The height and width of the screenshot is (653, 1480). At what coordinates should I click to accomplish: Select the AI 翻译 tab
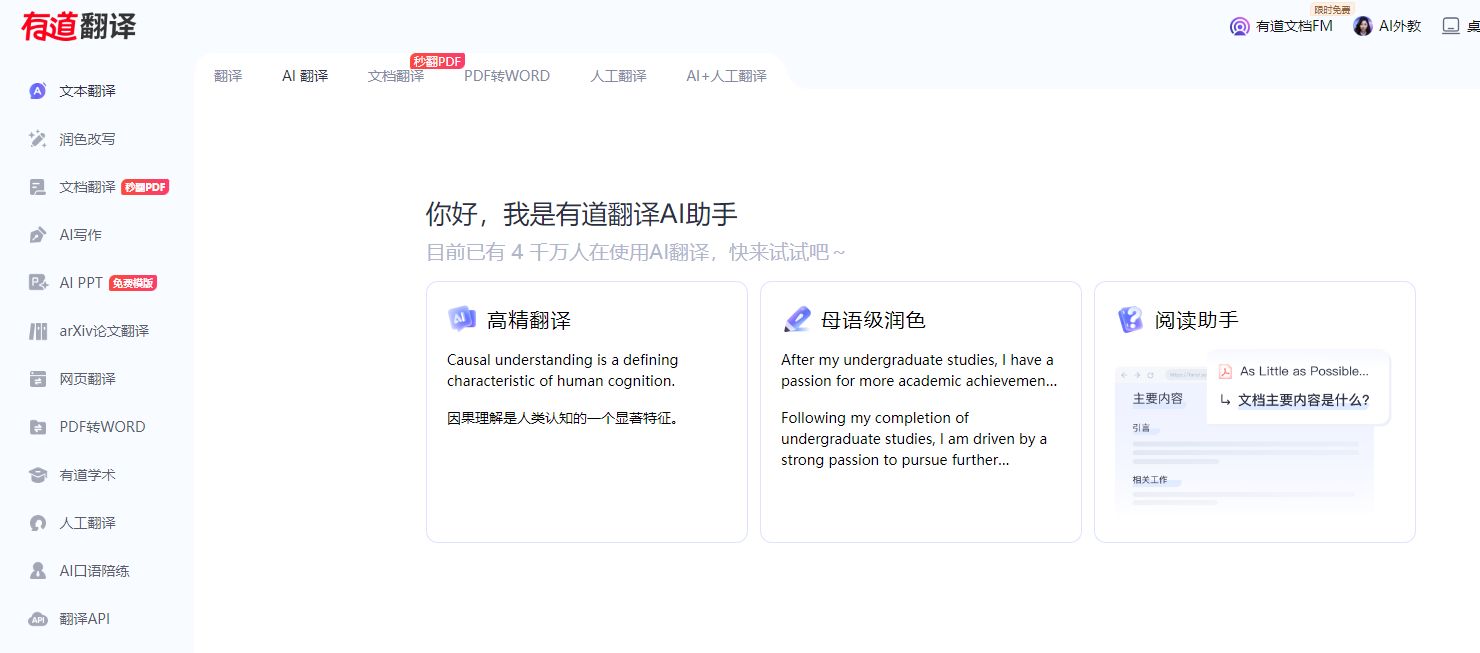[305, 76]
